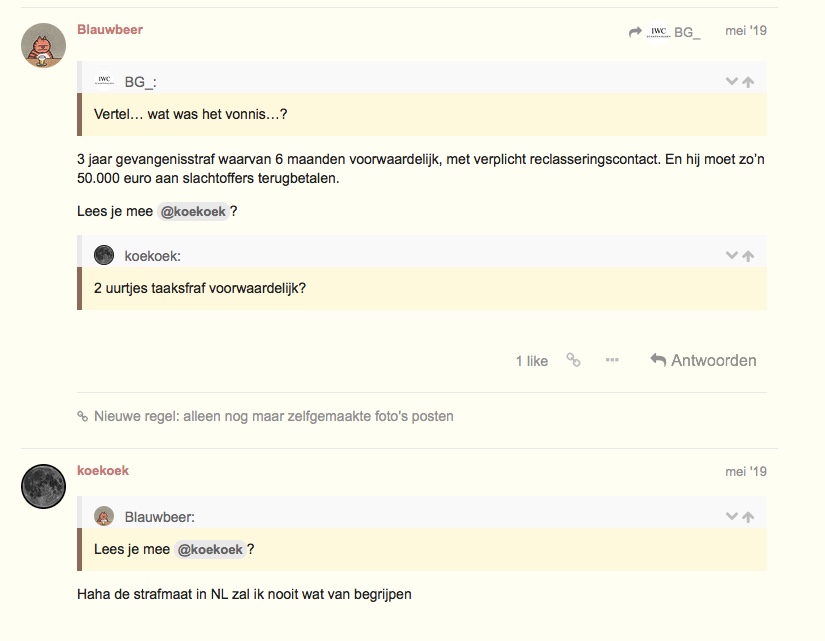
Task: Open koekoek's moon avatar profile
Action: tap(43, 486)
